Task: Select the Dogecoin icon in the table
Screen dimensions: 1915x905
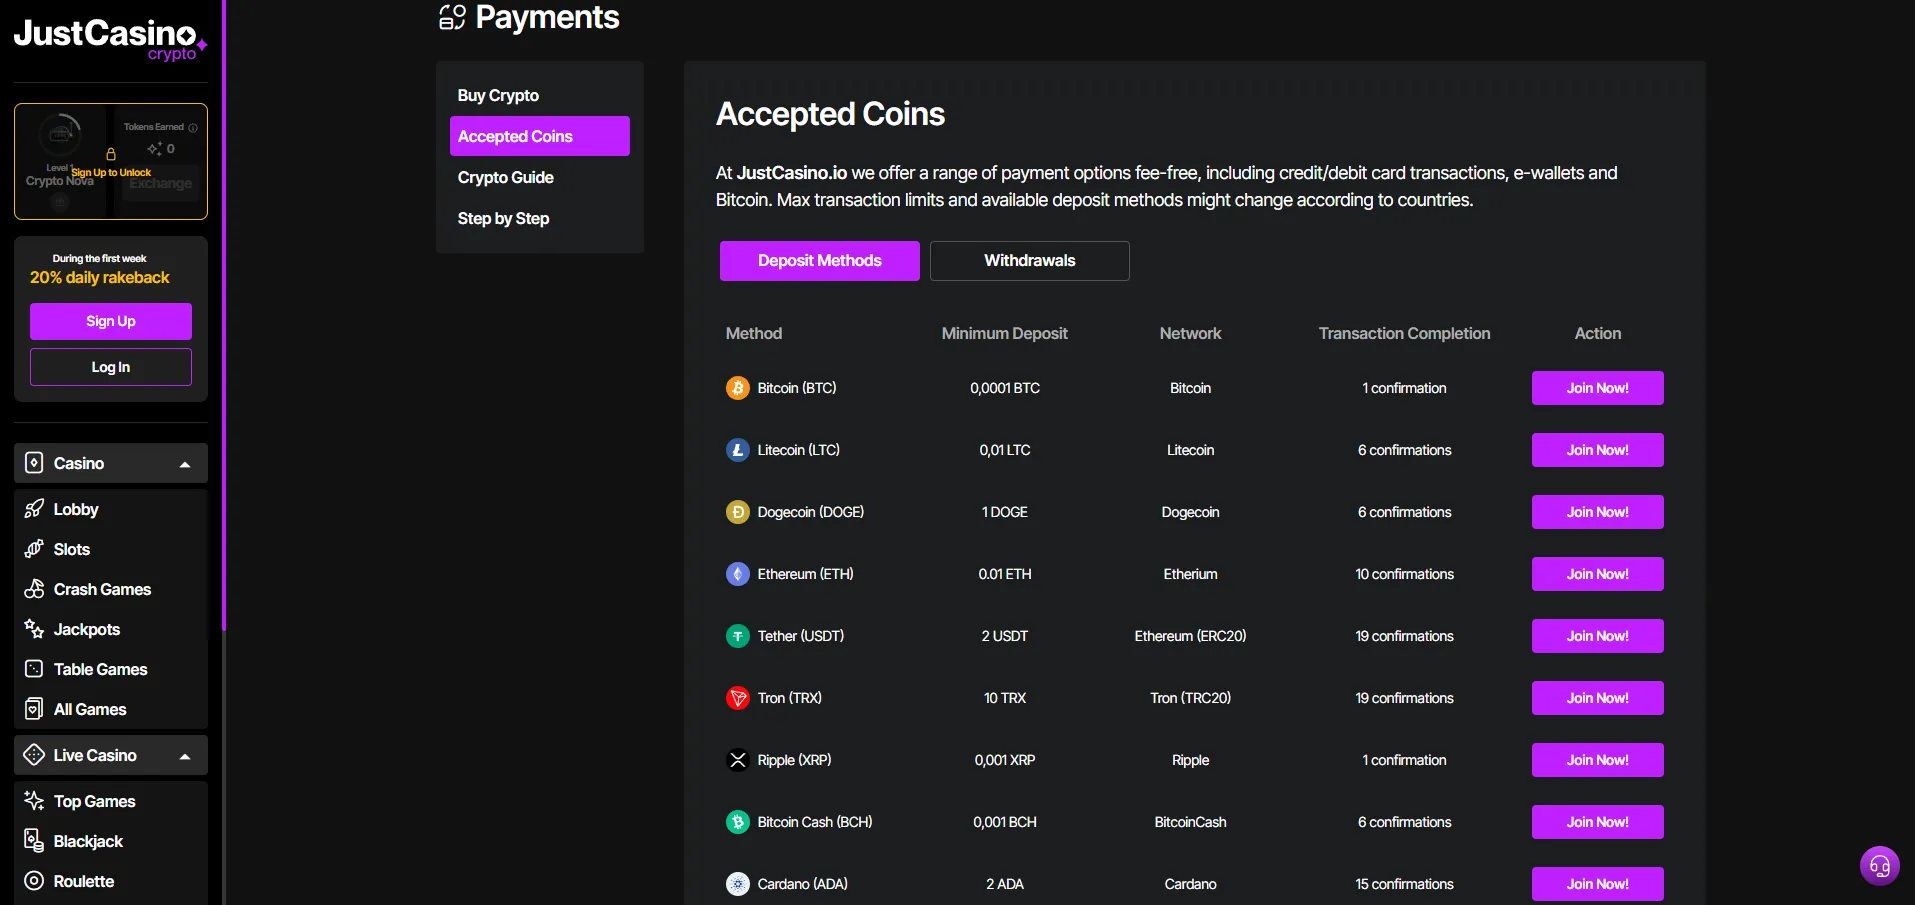Action: (x=737, y=511)
